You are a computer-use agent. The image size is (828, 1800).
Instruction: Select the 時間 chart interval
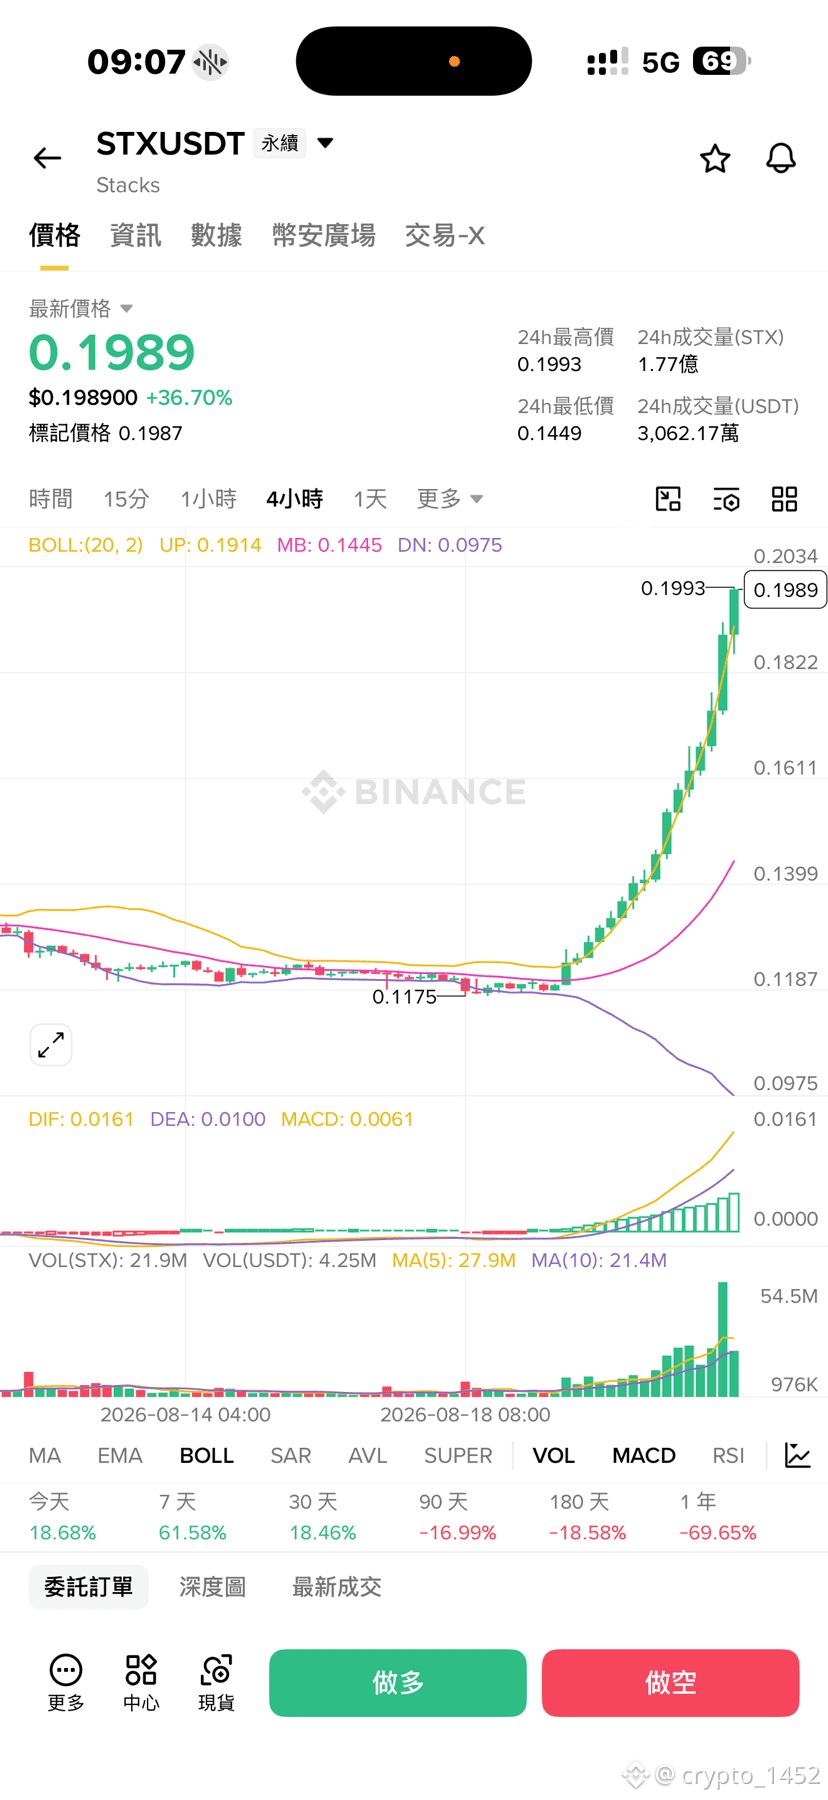click(51, 498)
